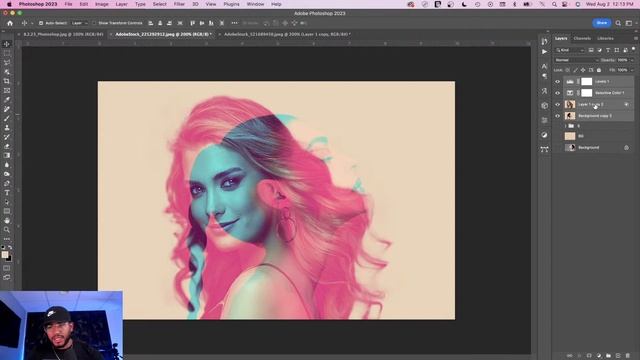This screenshot has height=360, width=640.
Task: Click the foreground color swatch
Action: pyautogui.click(x=4, y=255)
